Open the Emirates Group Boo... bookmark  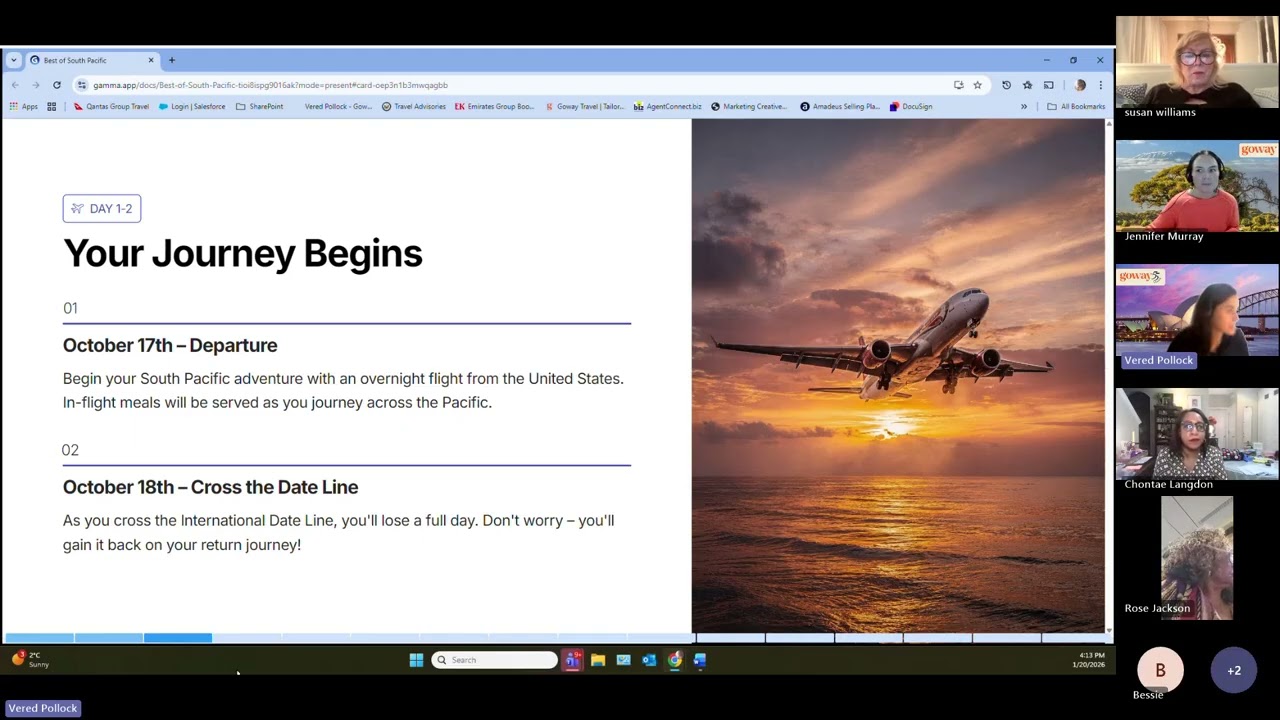pyautogui.click(x=494, y=106)
